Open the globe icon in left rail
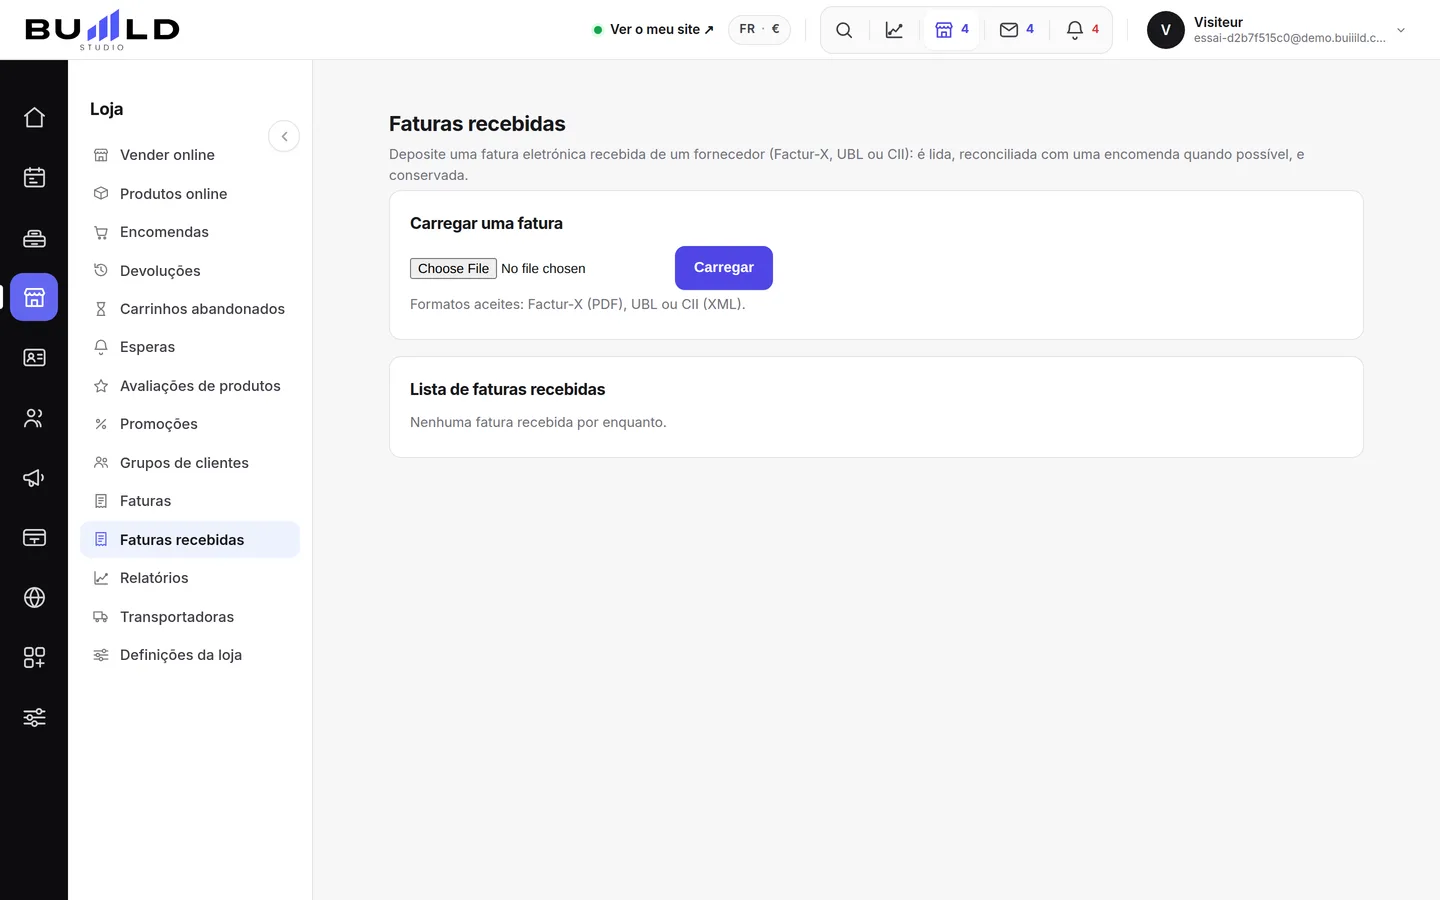The width and height of the screenshot is (1440, 900). coord(34,598)
